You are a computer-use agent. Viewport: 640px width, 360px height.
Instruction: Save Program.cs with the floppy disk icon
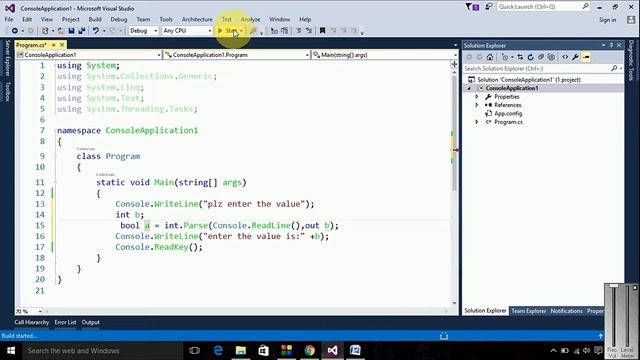[71, 31]
